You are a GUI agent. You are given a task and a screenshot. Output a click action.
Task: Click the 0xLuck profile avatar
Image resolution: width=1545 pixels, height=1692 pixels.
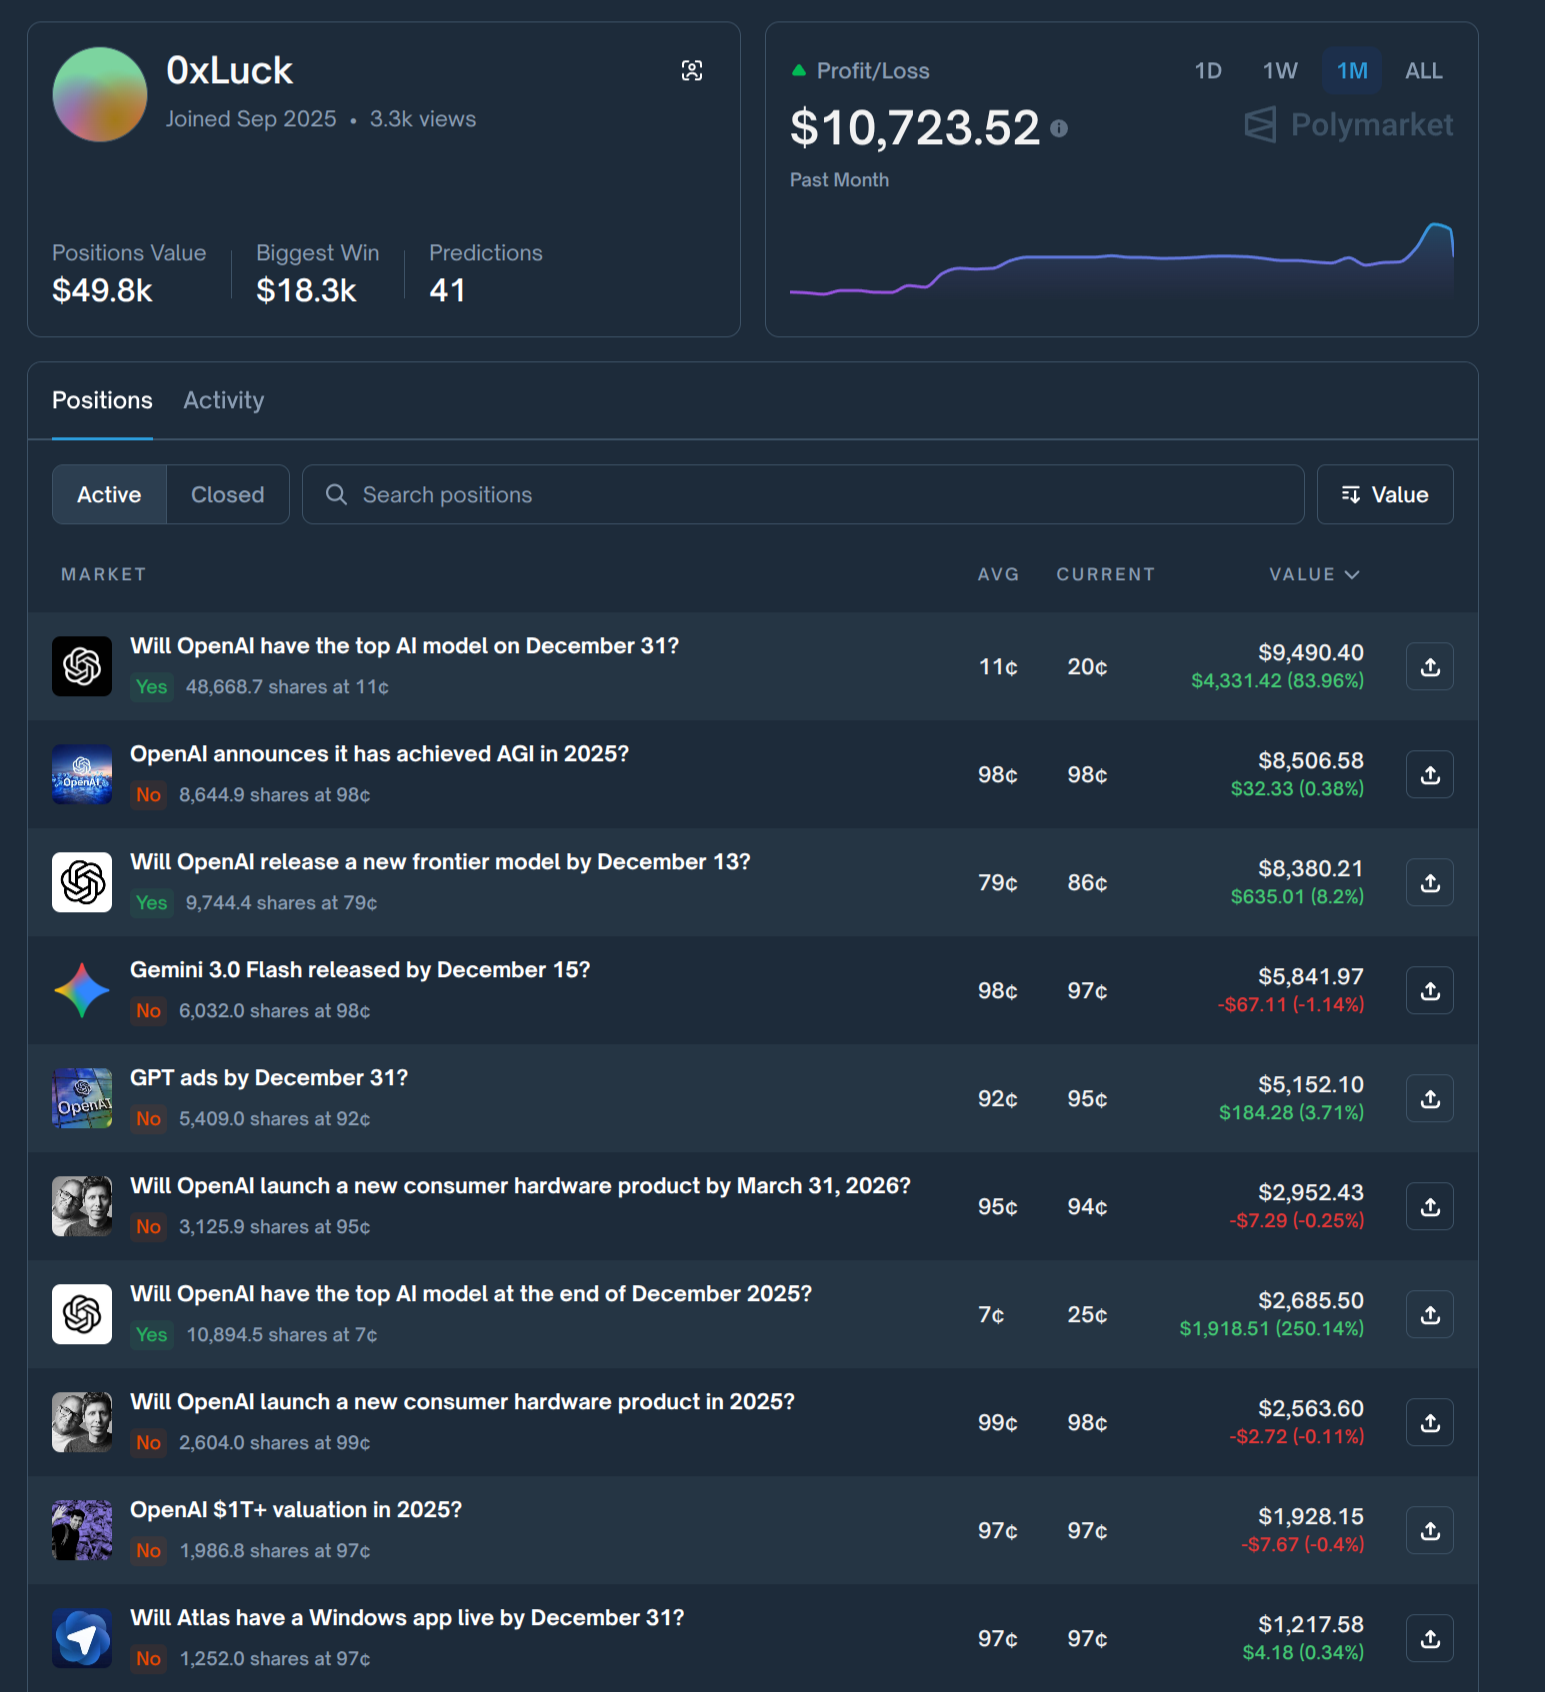click(x=100, y=95)
